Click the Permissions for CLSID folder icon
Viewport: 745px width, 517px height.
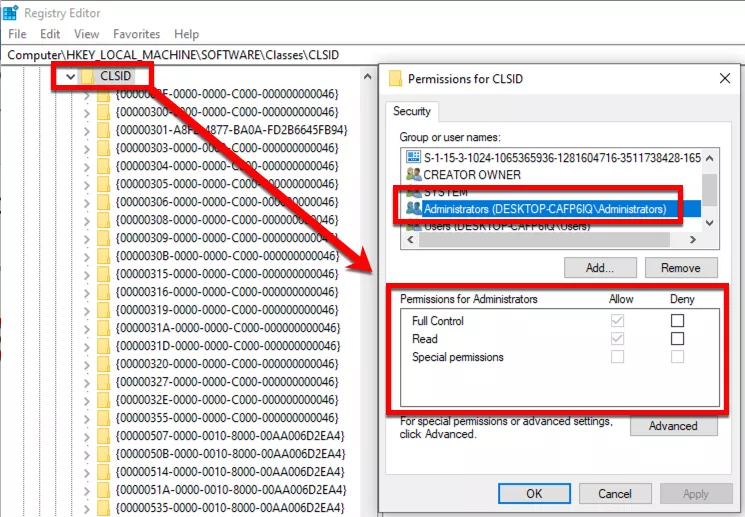coord(395,78)
